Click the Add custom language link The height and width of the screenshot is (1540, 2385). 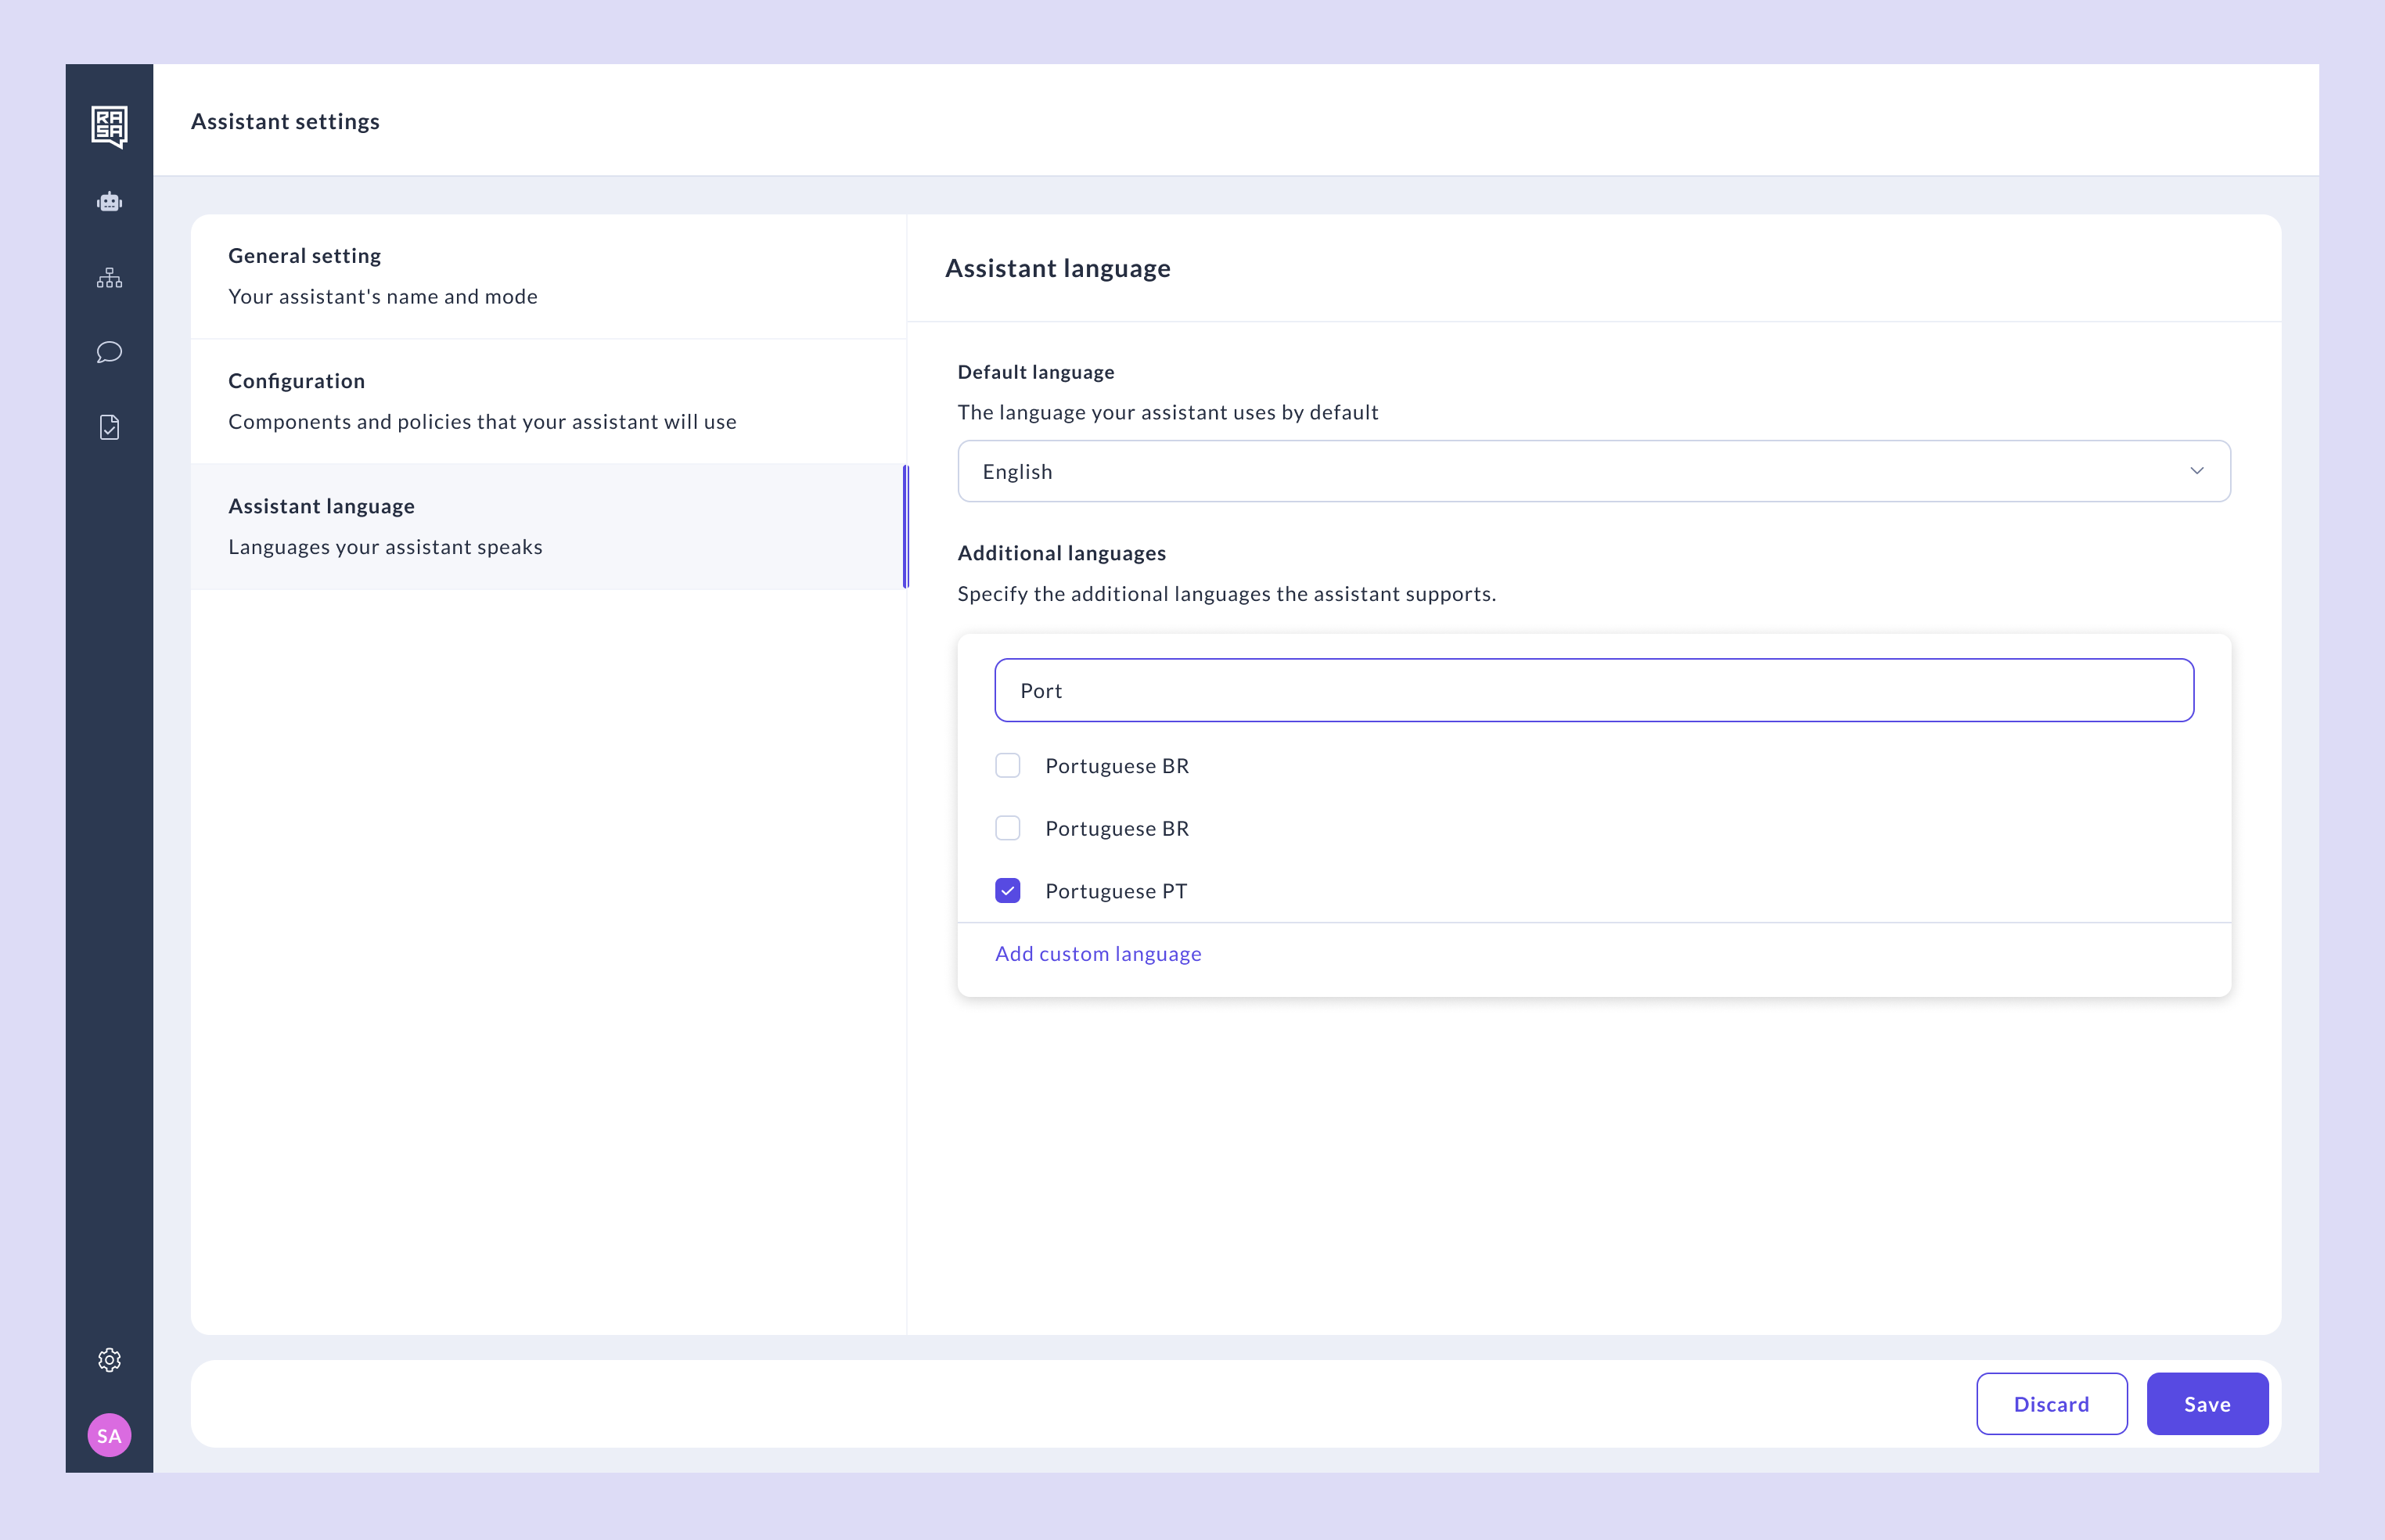coord(1098,953)
